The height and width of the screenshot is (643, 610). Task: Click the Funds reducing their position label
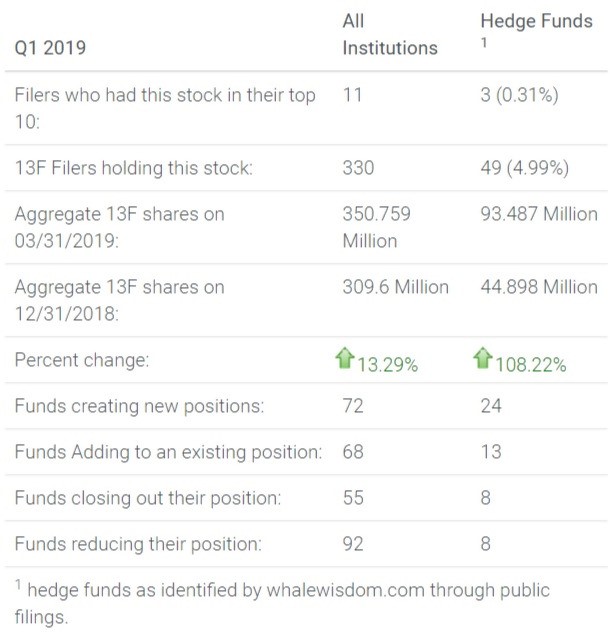pos(138,544)
